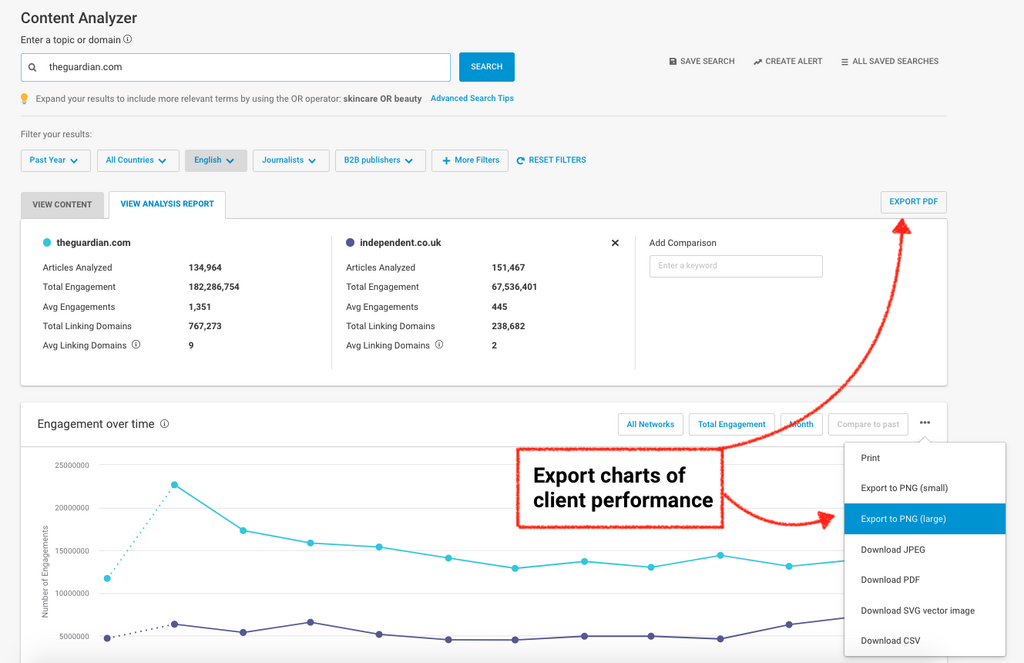1024x663 pixels.
Task: Click the Save Search disk icon
Action: [673, 62]
